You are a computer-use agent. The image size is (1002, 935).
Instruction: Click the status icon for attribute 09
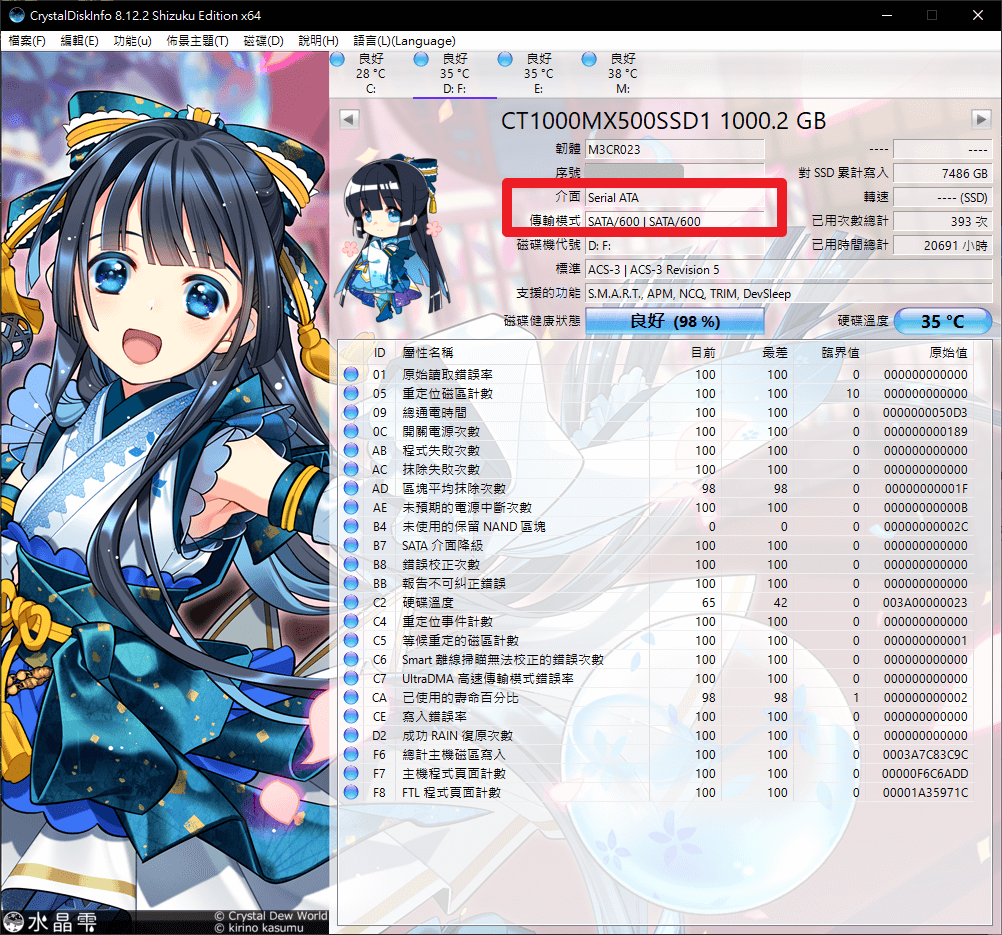click(x=351, y=412)
